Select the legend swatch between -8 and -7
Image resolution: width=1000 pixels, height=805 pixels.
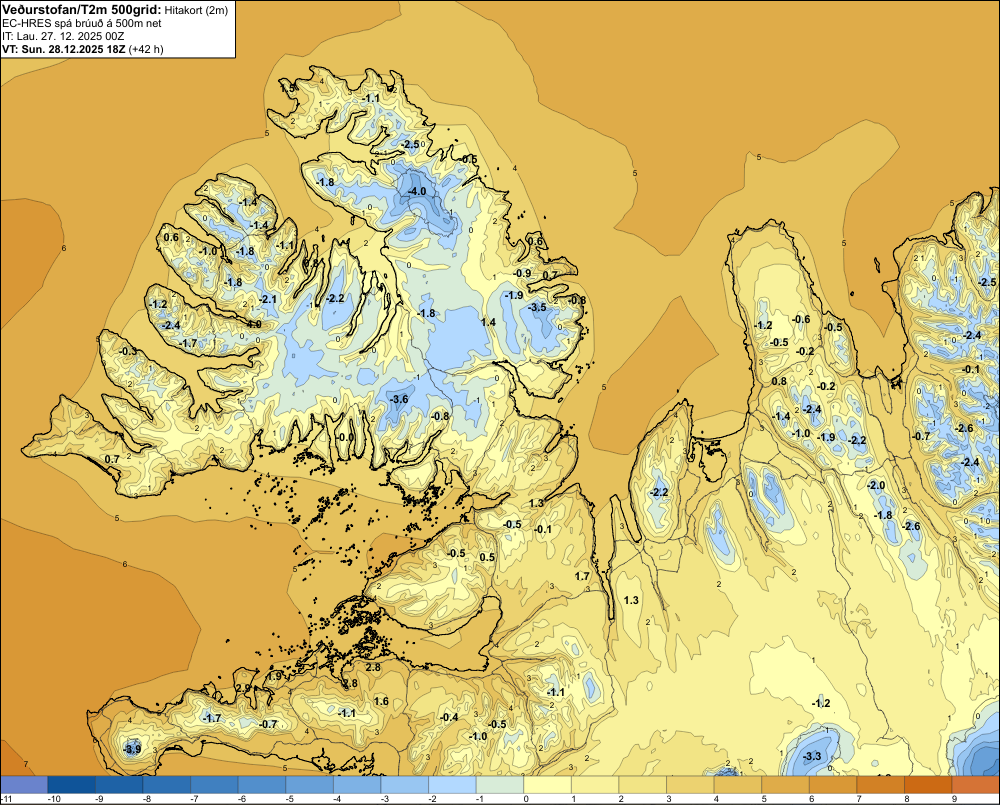[x=166, y=785]
